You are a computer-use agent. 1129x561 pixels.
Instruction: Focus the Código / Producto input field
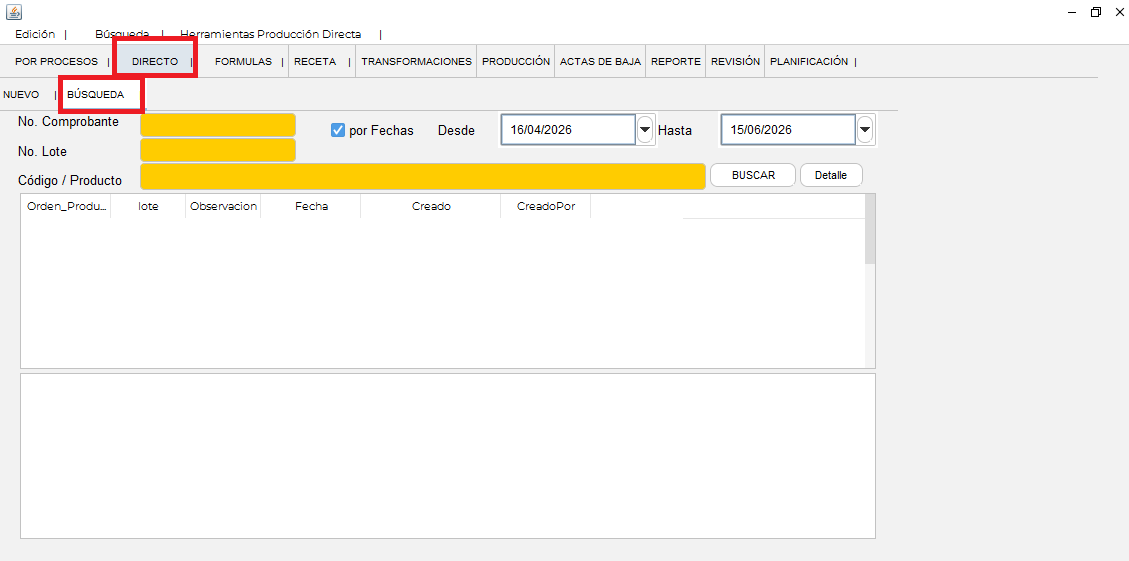tap(423, 176)
